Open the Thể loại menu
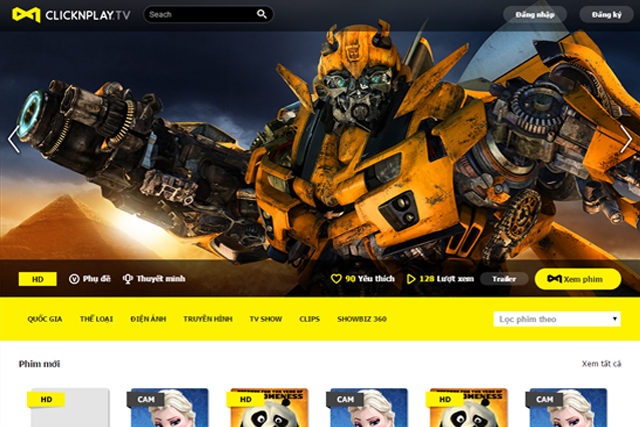Image resolution: width=640 pixels, height=427 pixels. 96,319
